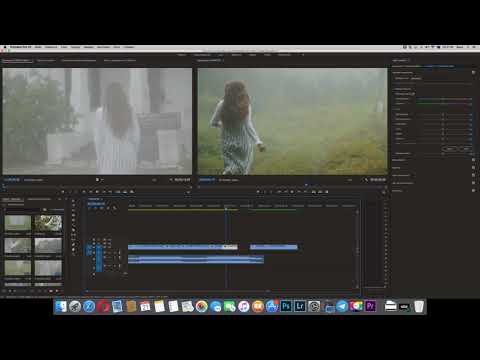Screen dimensions: 480x360
Task: Open Timeline Display Settings wrench
Action: pyautogui.click(x=114, y=208)
